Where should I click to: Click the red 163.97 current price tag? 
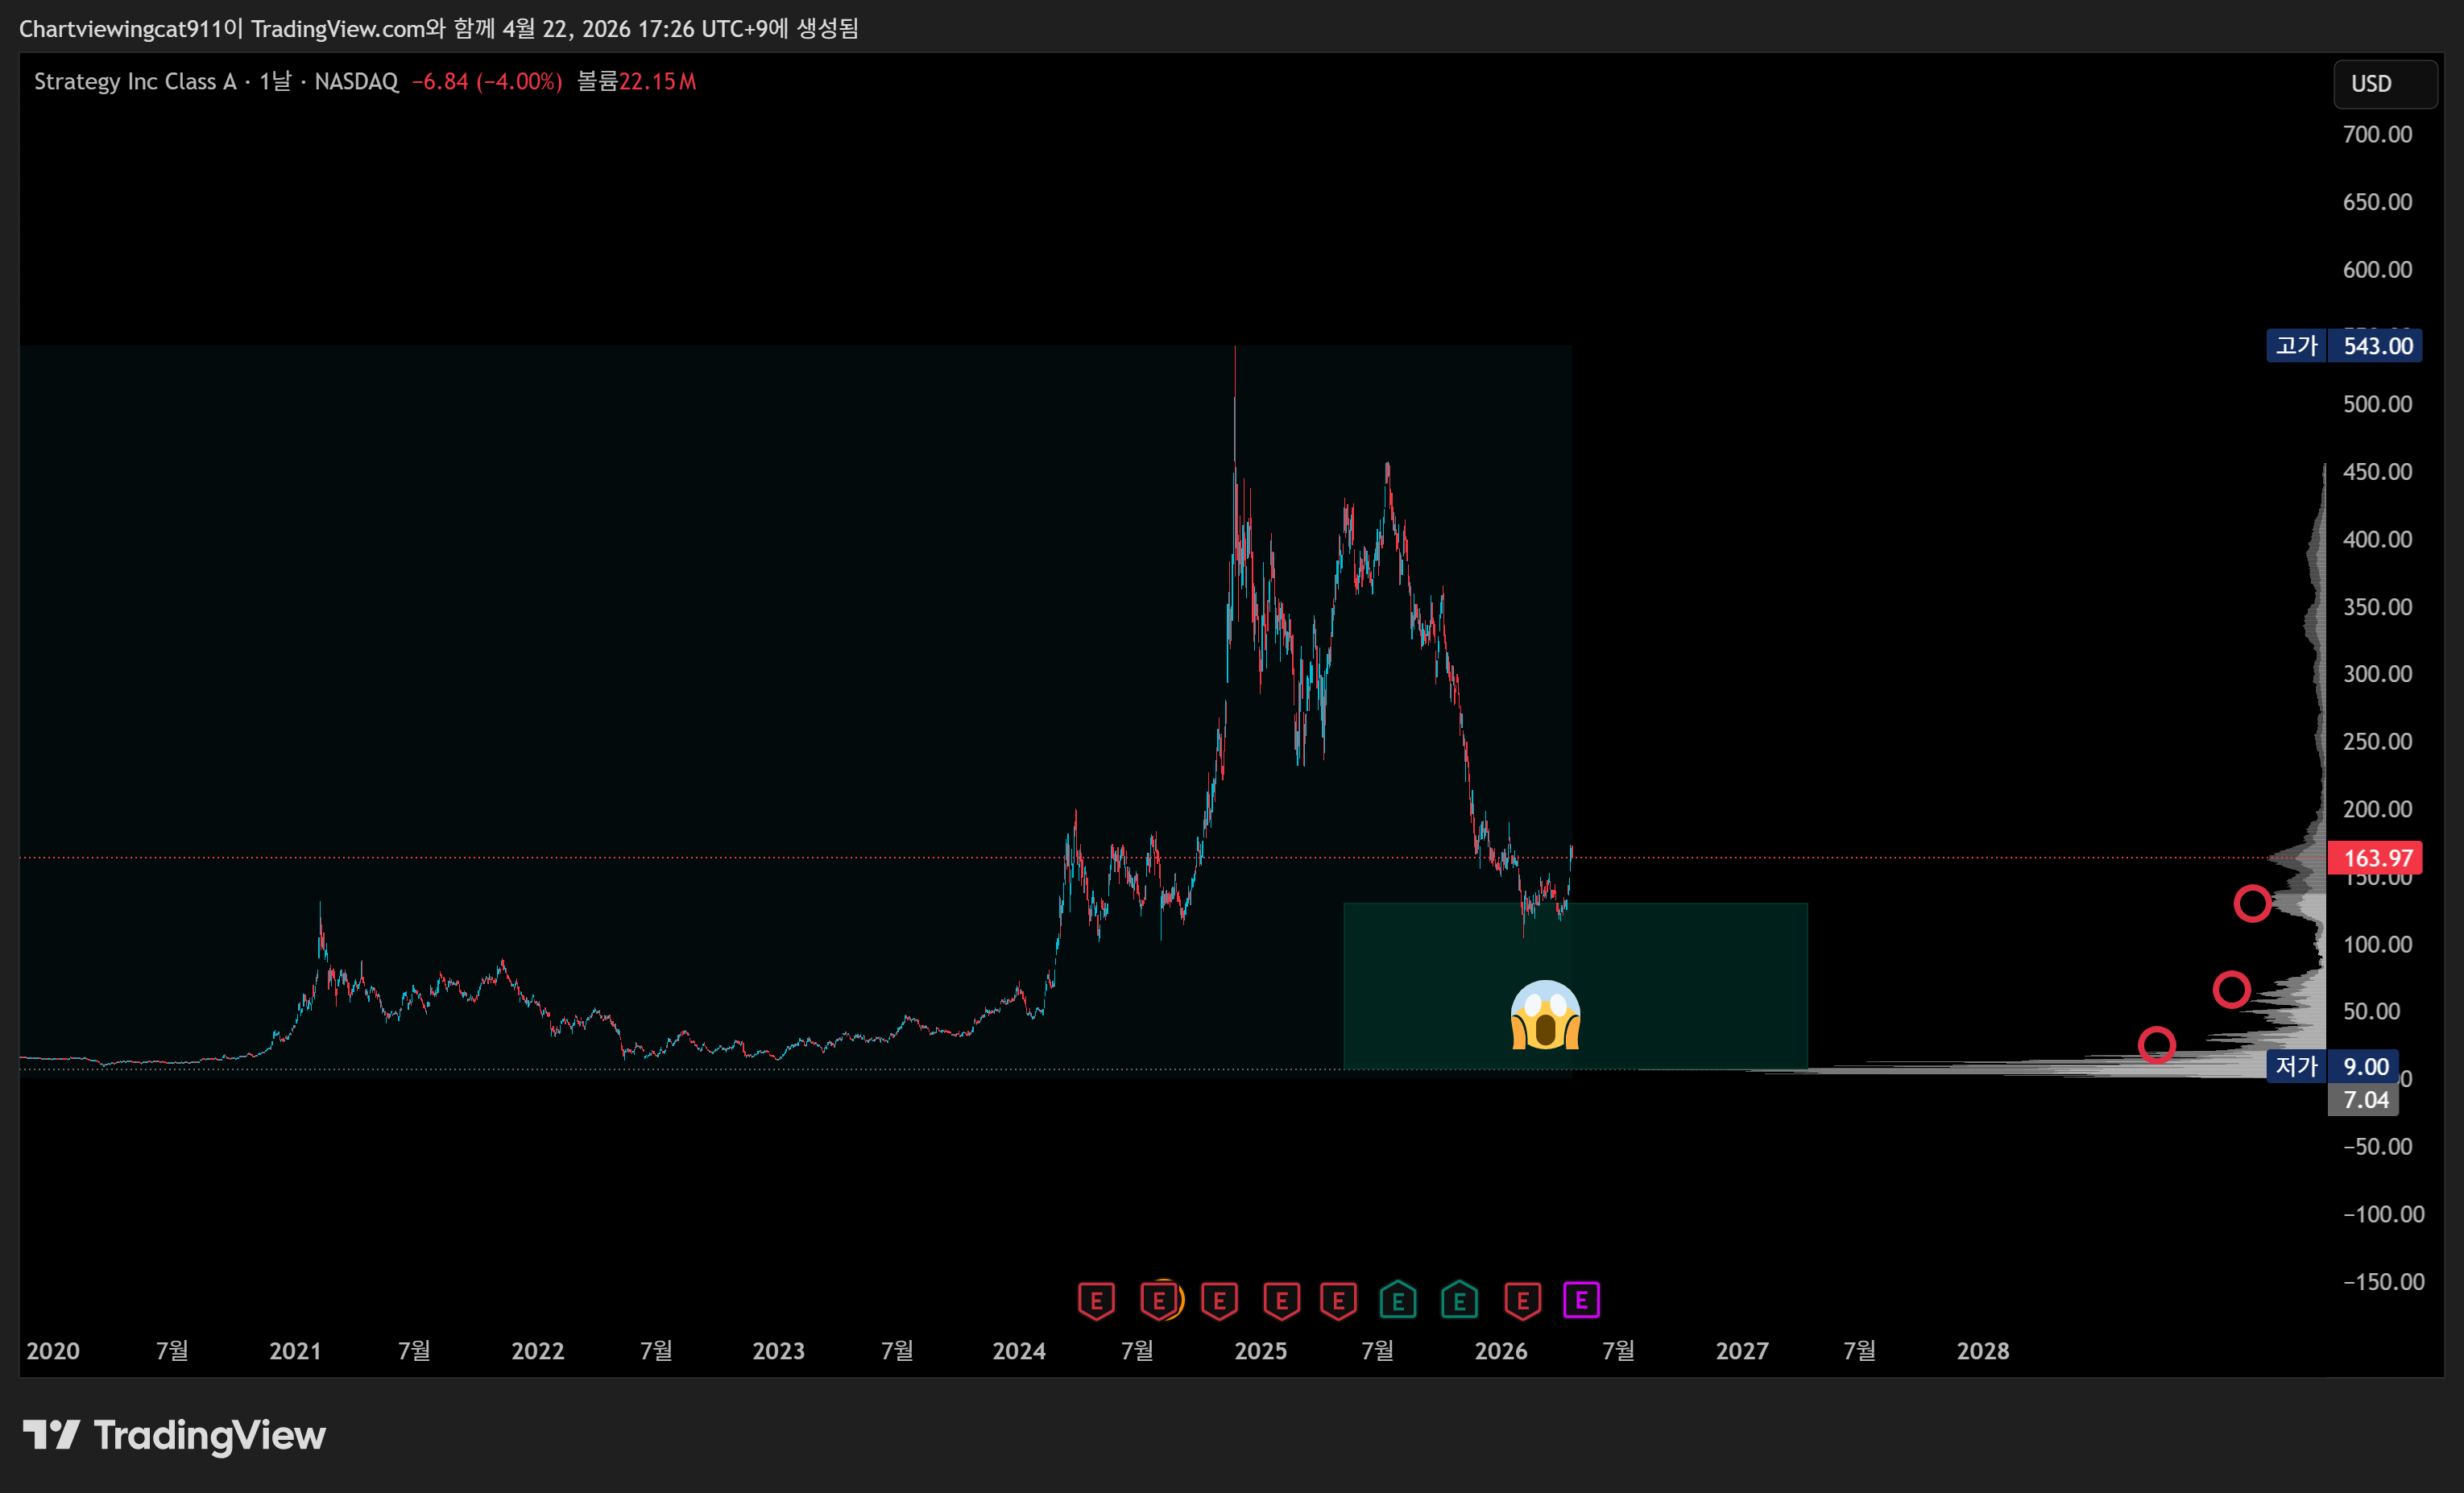tap(2376, 858)
